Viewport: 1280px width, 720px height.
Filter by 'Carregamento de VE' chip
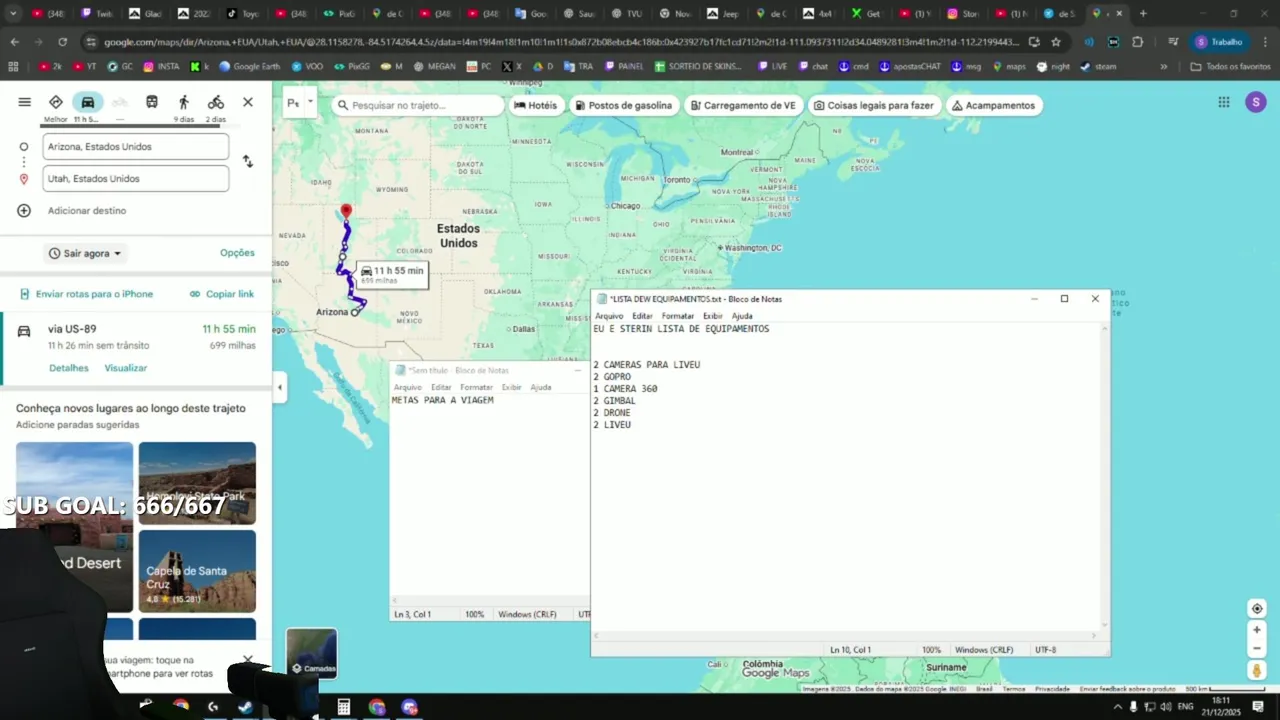[x=743, y=105]
